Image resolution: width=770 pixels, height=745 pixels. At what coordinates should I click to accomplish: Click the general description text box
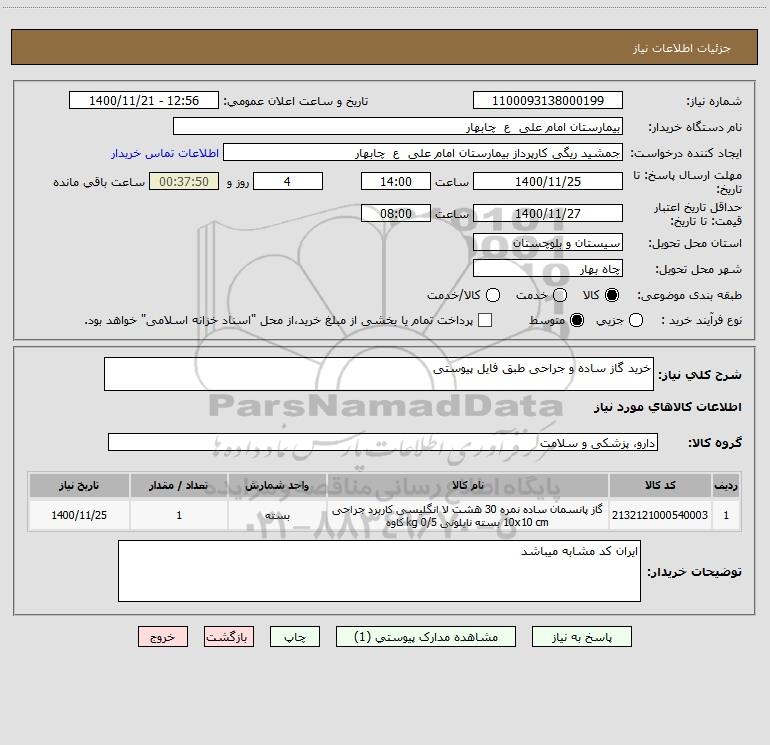pyautogui.click(x=379, y=374)
